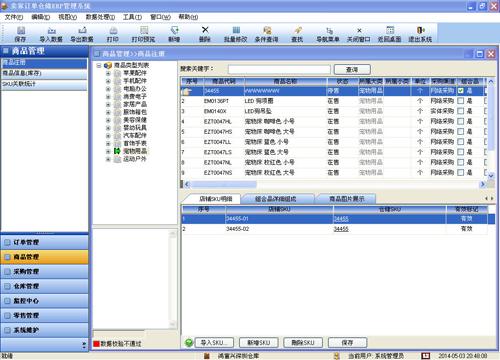Click the red 数据校验不通过 indicator icon
This screenshot has height=360, width=500.
click(x=96, y=344)
